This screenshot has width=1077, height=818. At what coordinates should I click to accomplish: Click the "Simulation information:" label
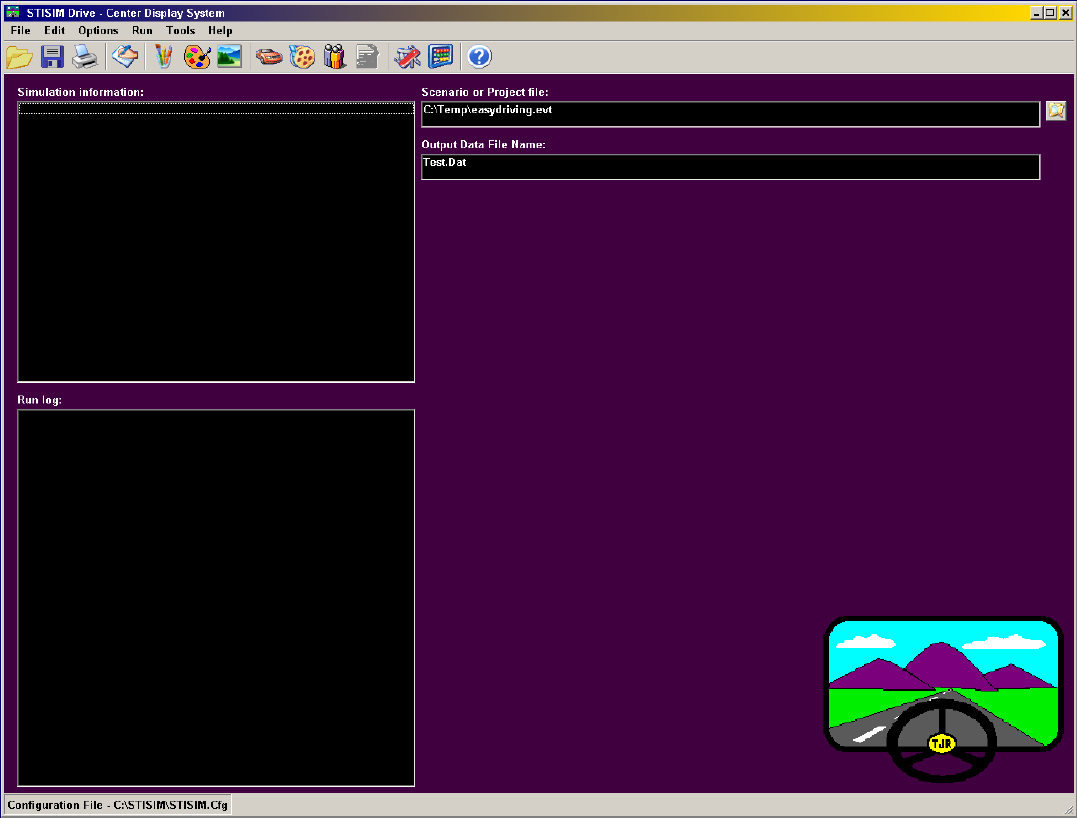pyautogui.click(x=80, y=92)
